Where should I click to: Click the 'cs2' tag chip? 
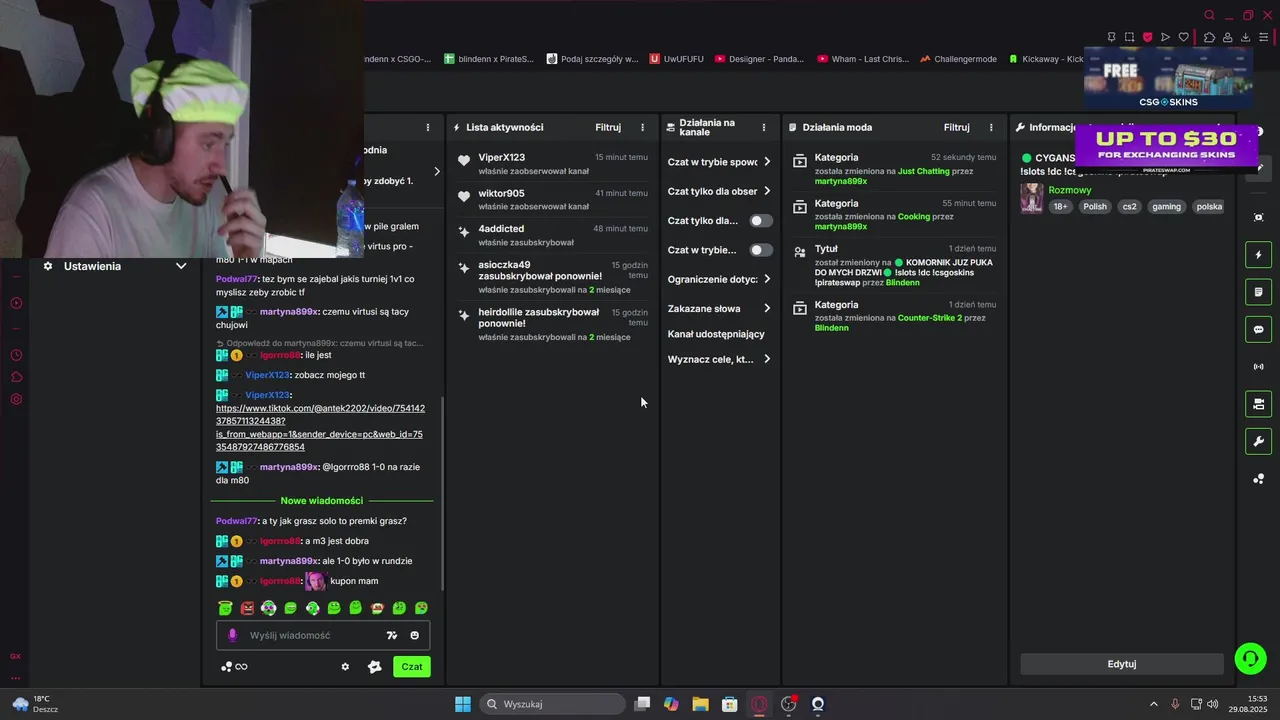1129,207
